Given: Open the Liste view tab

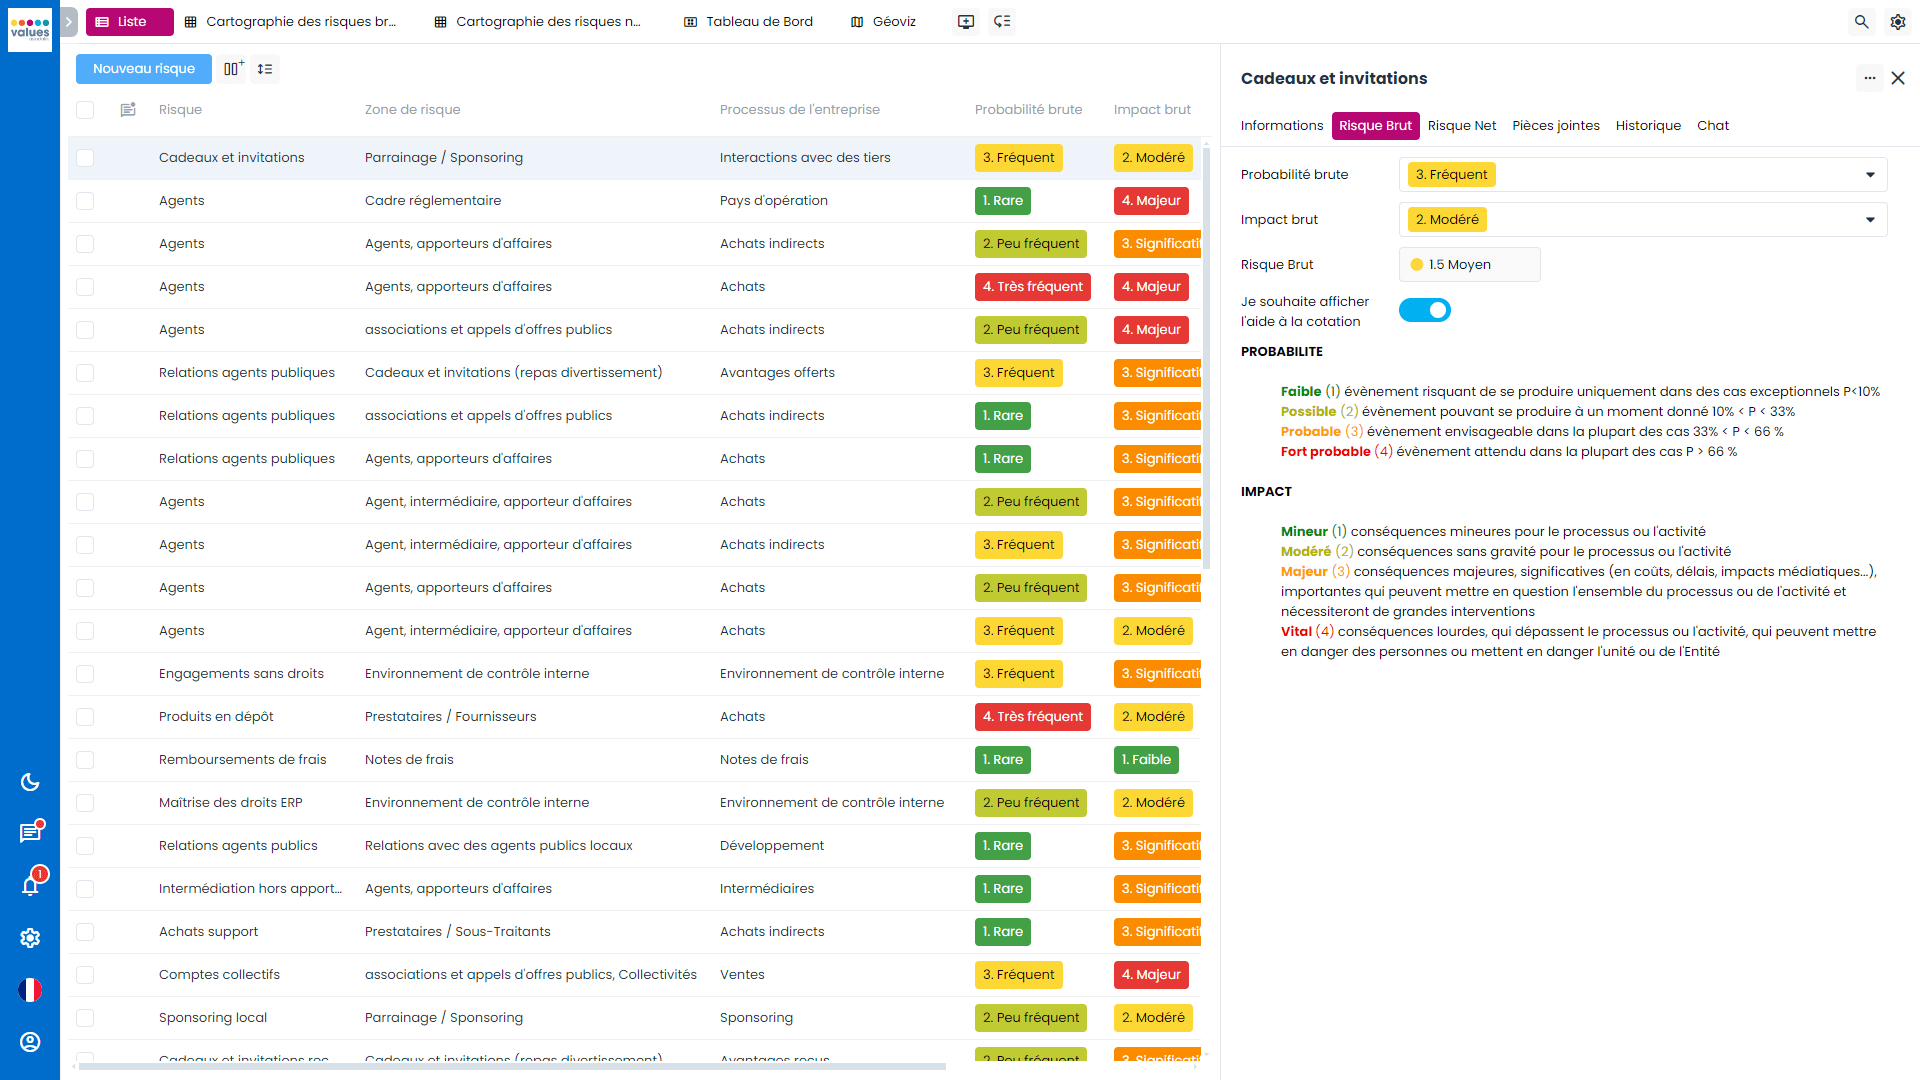Looking at the screenshot, I should click(130, 22).
